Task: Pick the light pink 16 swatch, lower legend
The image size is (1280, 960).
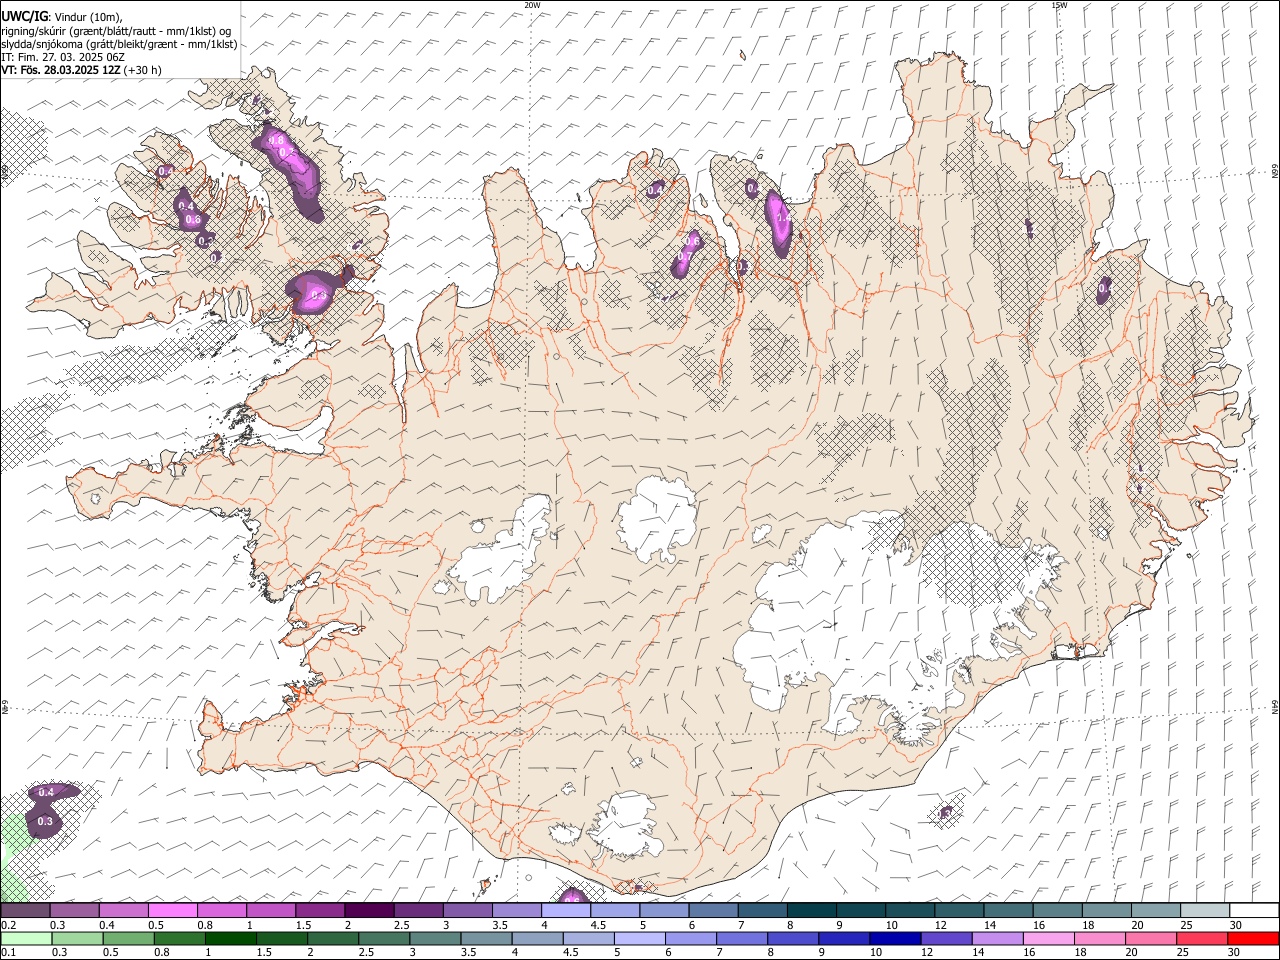Action: pyautogui.click(x=1047, y=938)
